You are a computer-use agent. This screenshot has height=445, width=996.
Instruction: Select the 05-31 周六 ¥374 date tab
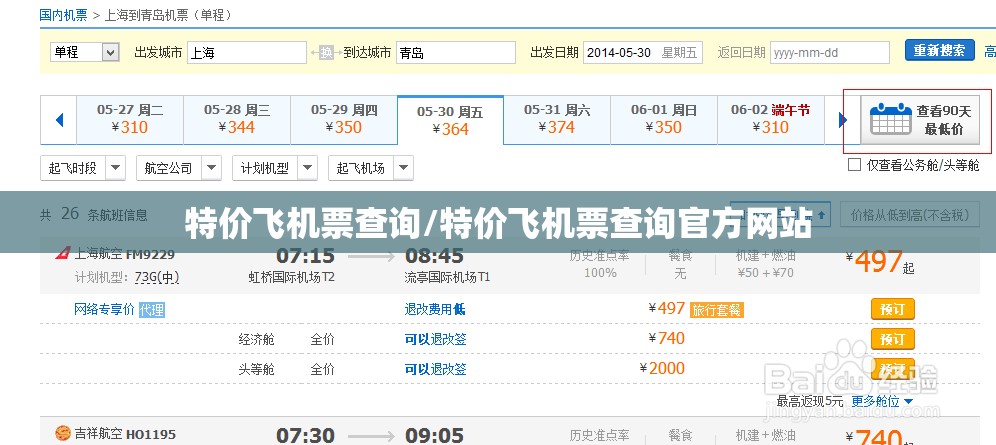click(x=557, y=119)
